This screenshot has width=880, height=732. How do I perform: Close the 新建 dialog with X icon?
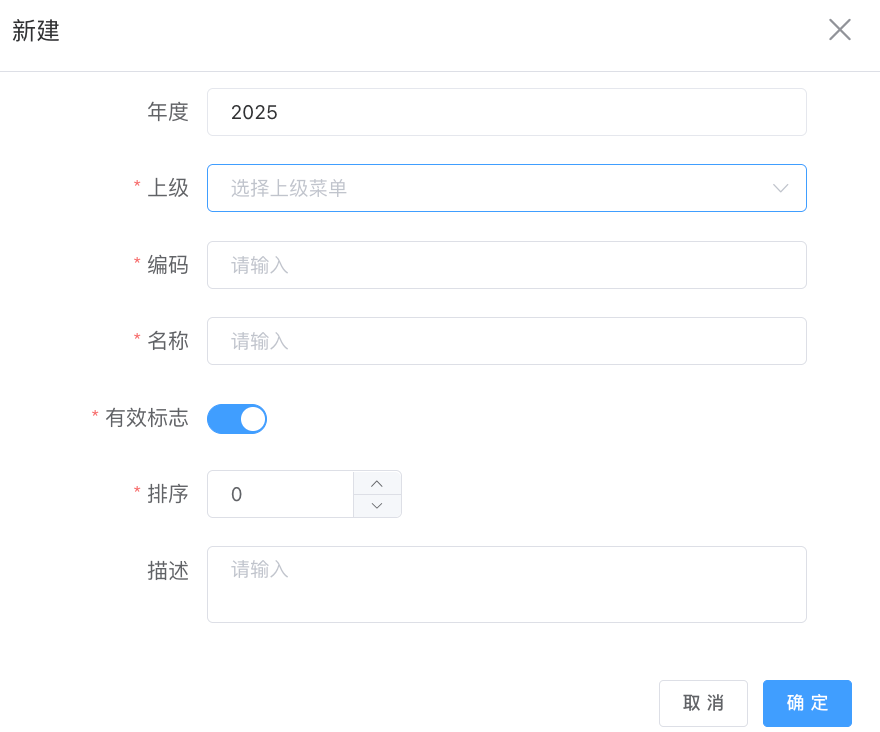[840, 30]
